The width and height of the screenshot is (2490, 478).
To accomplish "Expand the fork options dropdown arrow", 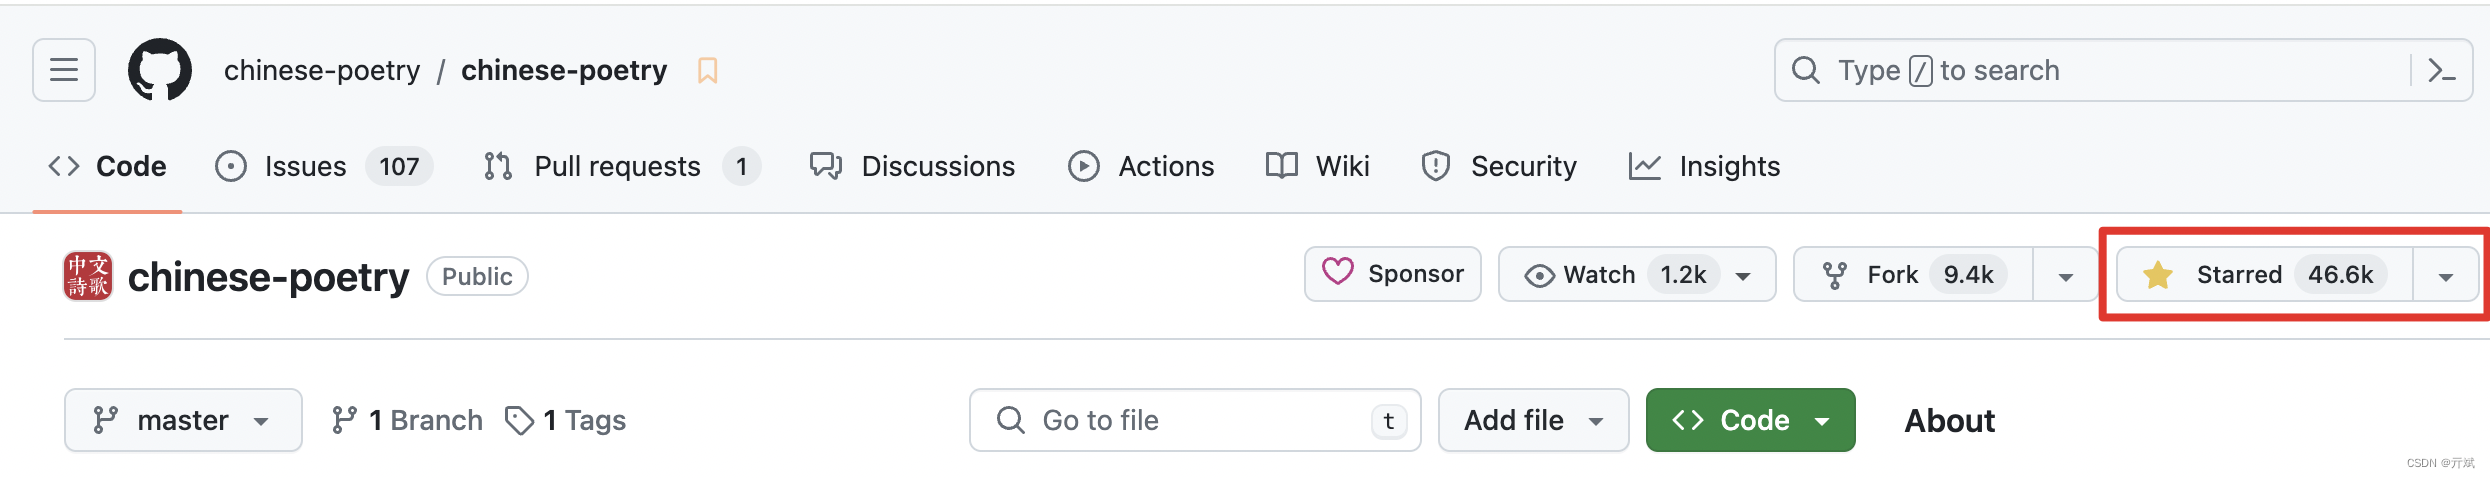I will [x=2065, y=277].
